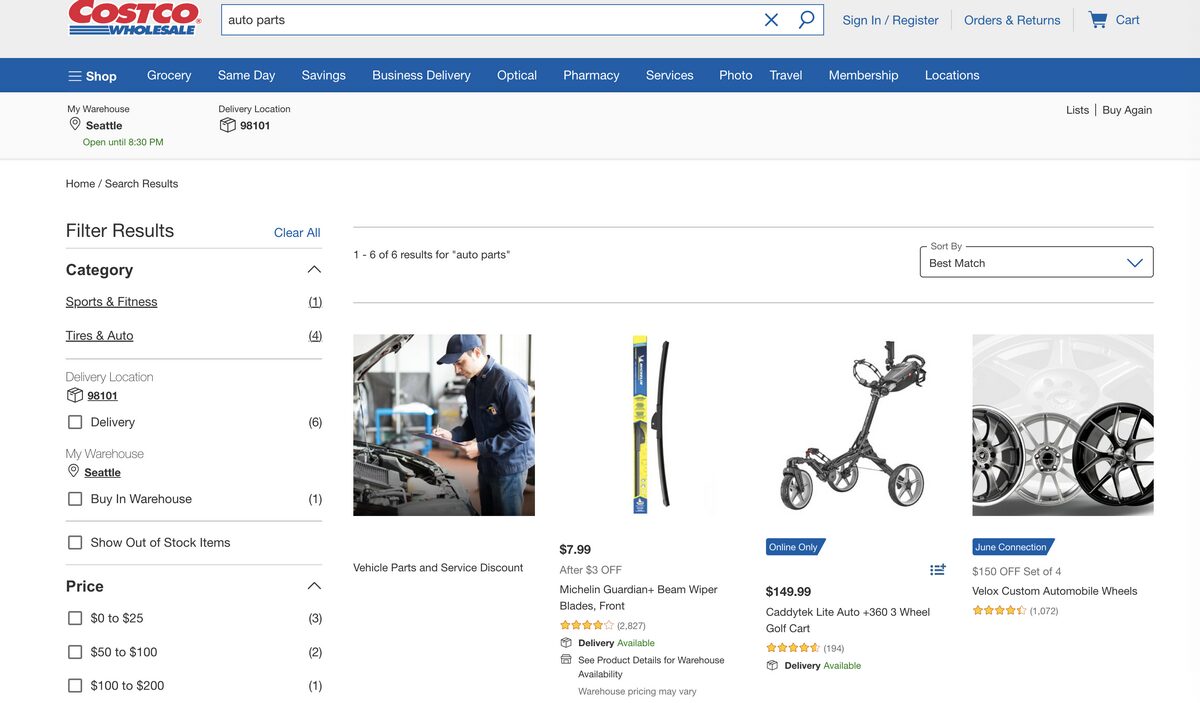
Task: Clear the search box with X icon
Action: click(x=771, y=20)
